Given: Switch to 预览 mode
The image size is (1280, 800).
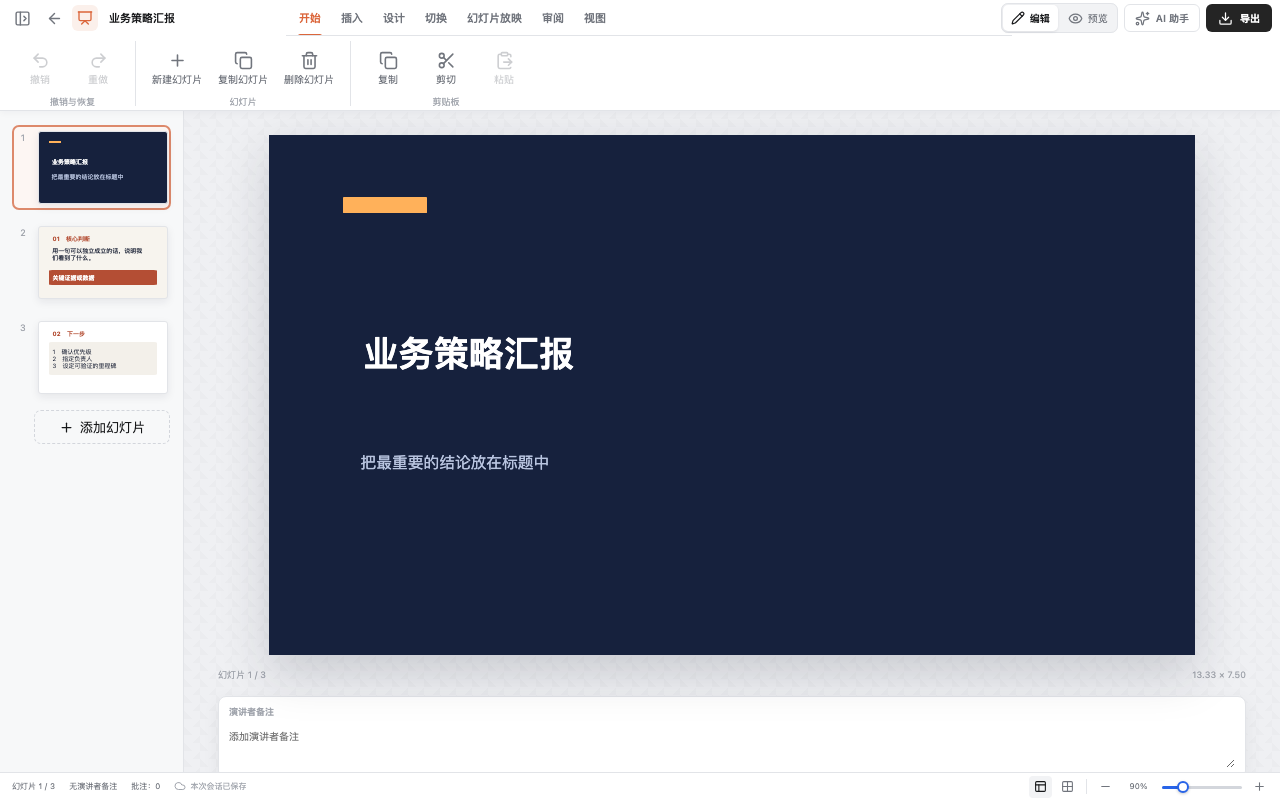Looking at the screenshot, I should tap(1088, 18).
